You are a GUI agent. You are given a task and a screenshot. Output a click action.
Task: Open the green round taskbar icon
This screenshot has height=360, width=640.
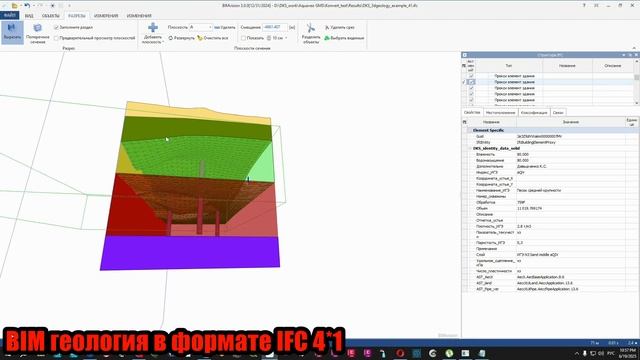pyautogui.click(x=449, y=353)
